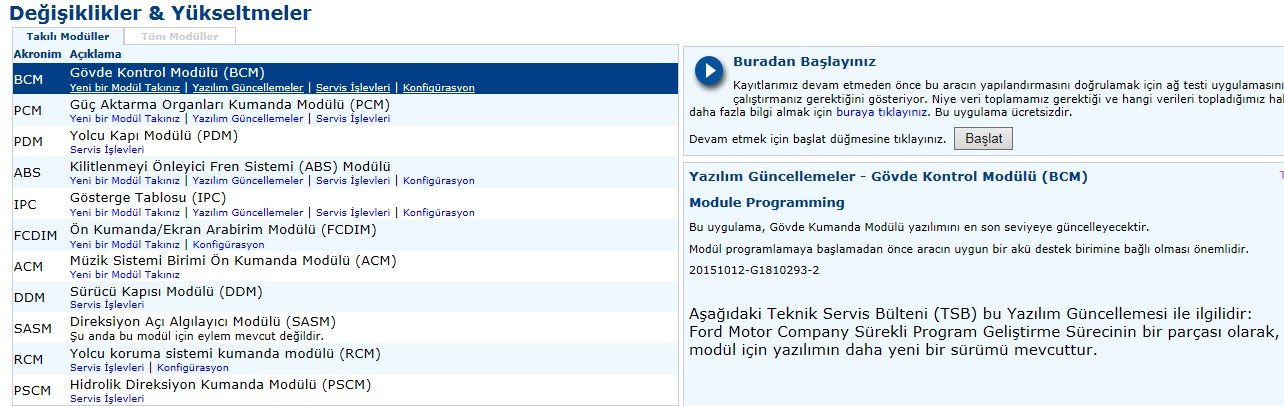Click Konfigürasyon under ABS module
1284x406 pixels.
pos(438,181)
